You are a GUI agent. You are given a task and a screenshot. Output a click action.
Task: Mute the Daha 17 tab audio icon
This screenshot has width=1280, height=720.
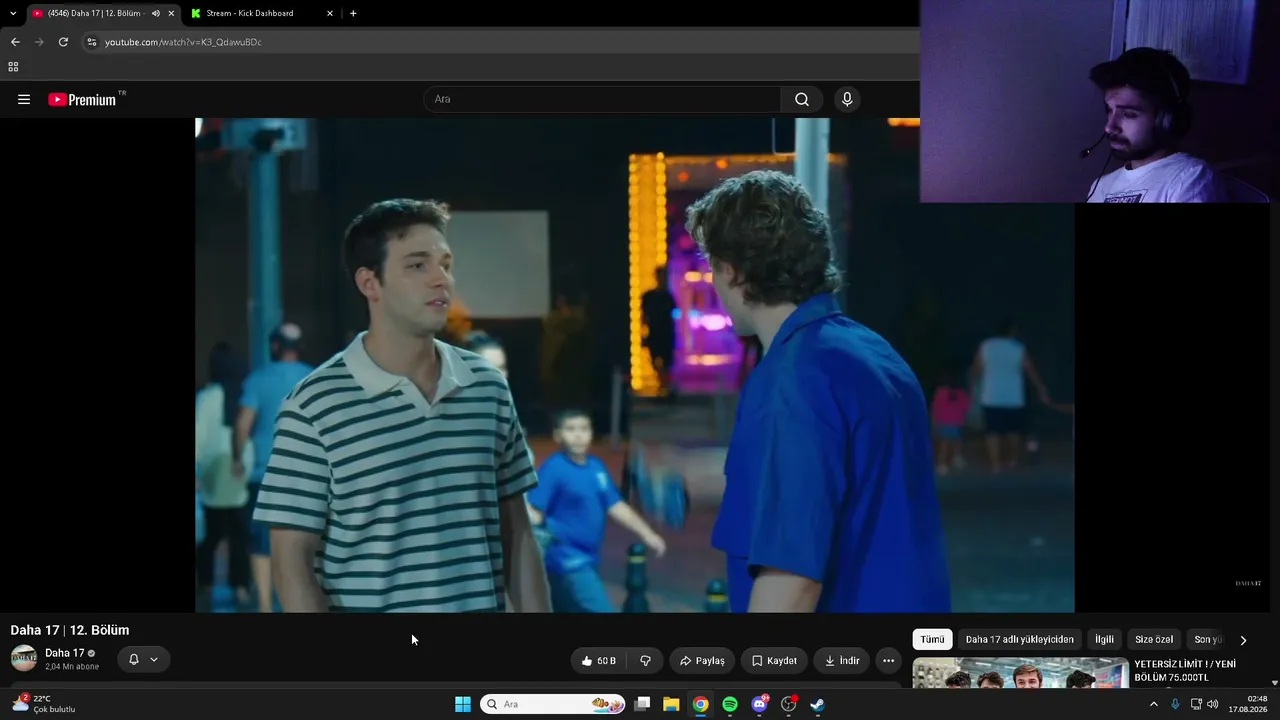(156, 13)
